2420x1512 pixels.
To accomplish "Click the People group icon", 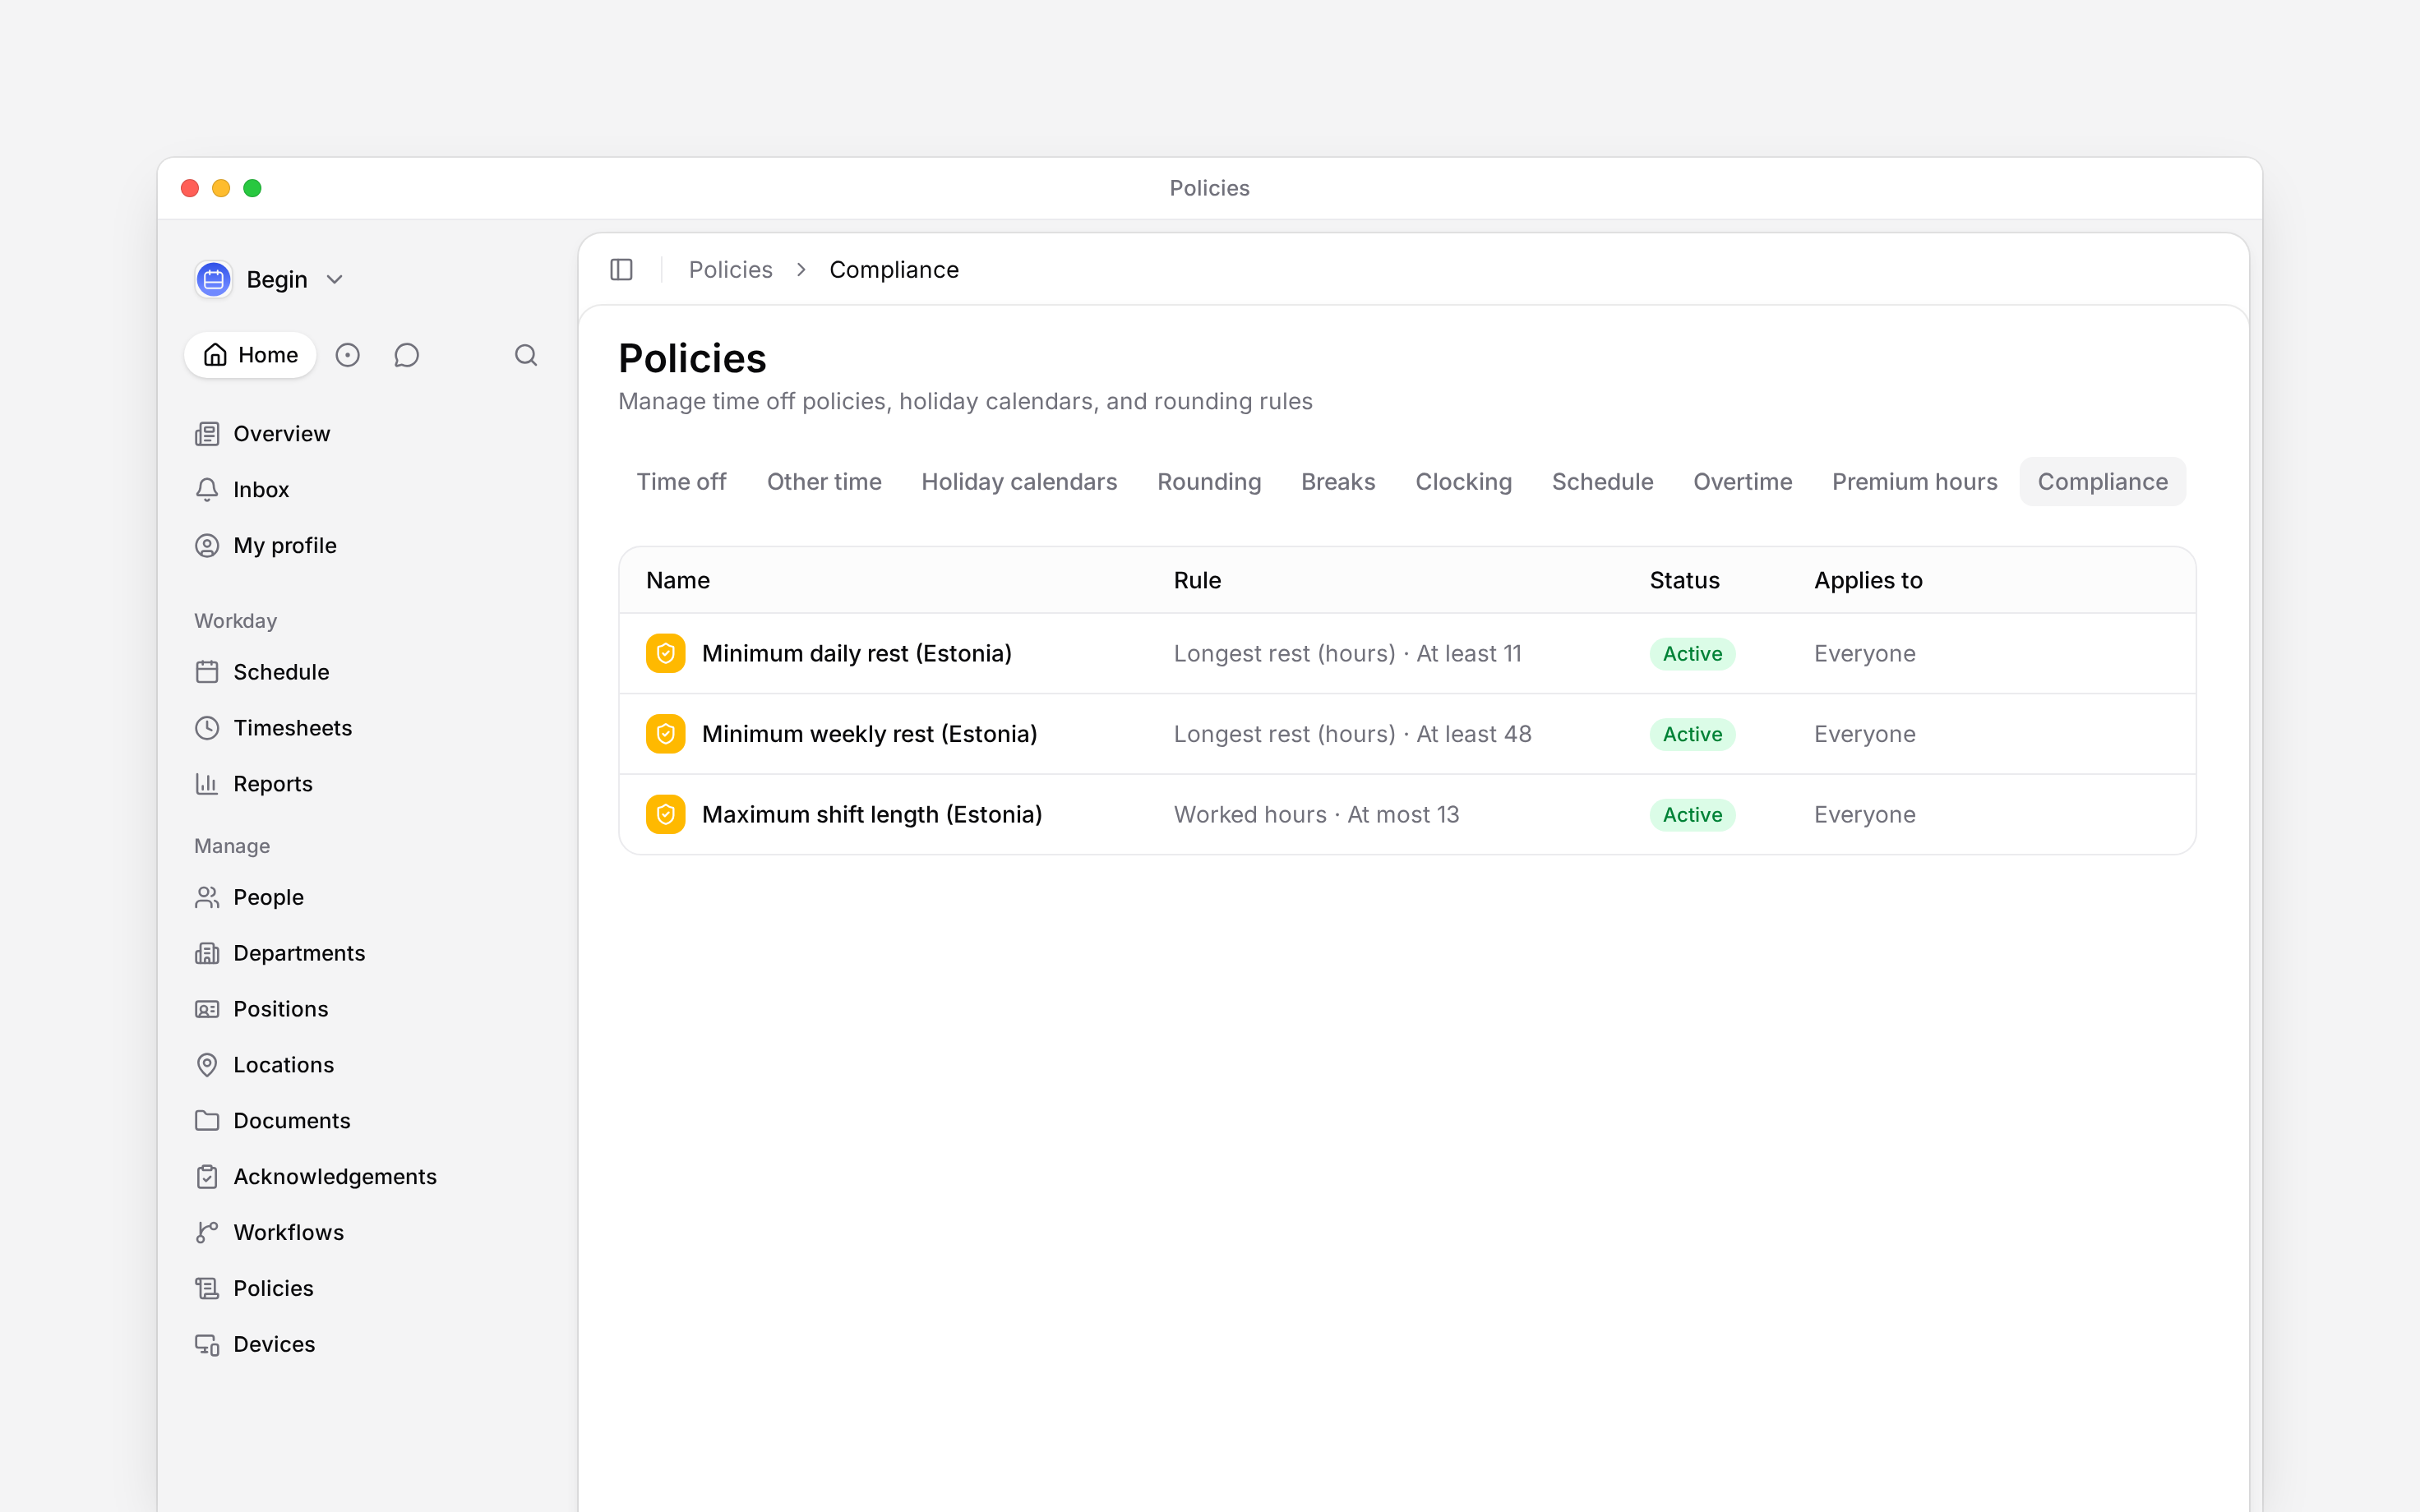I will tap(207, 898).
